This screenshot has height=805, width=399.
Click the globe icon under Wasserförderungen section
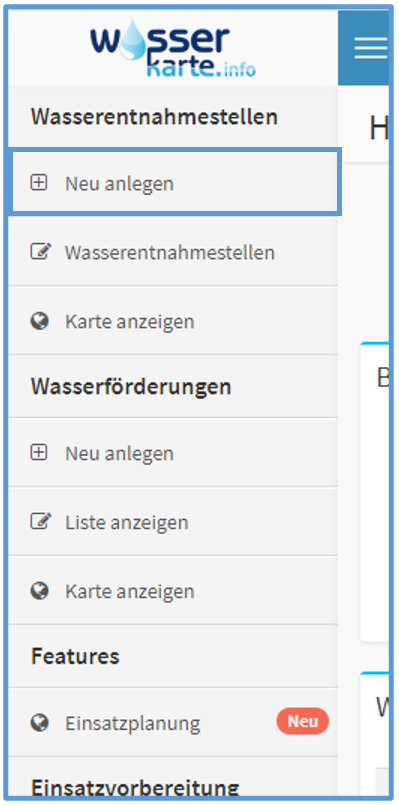tap(39, 591)
